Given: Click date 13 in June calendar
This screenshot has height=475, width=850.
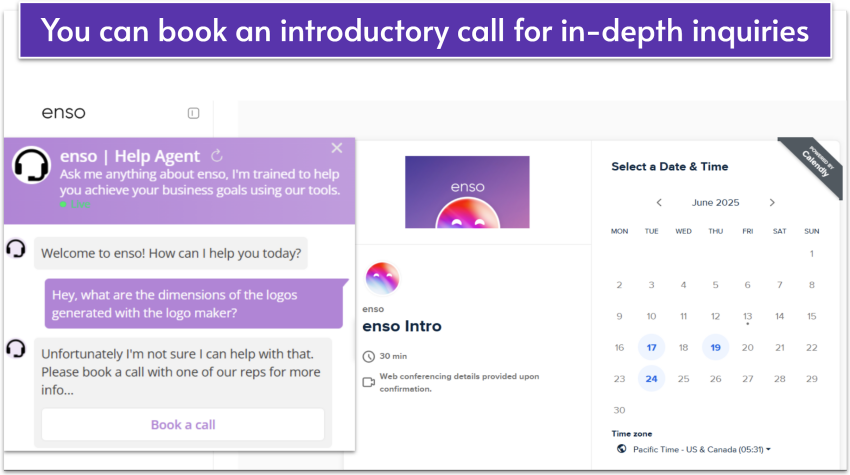Looking at the screenshot, I should click(748, 316).
